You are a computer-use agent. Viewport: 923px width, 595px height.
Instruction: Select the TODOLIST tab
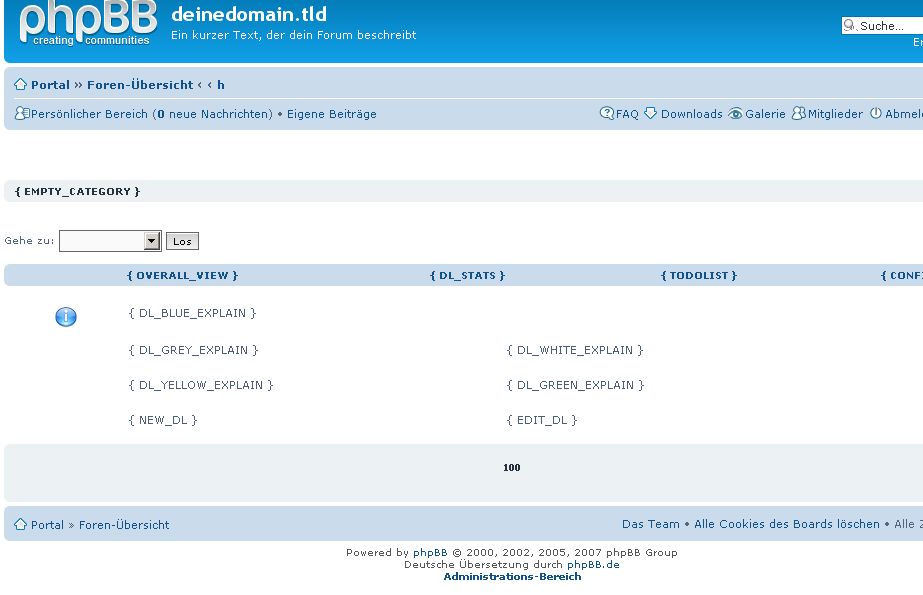click(699, 276)
